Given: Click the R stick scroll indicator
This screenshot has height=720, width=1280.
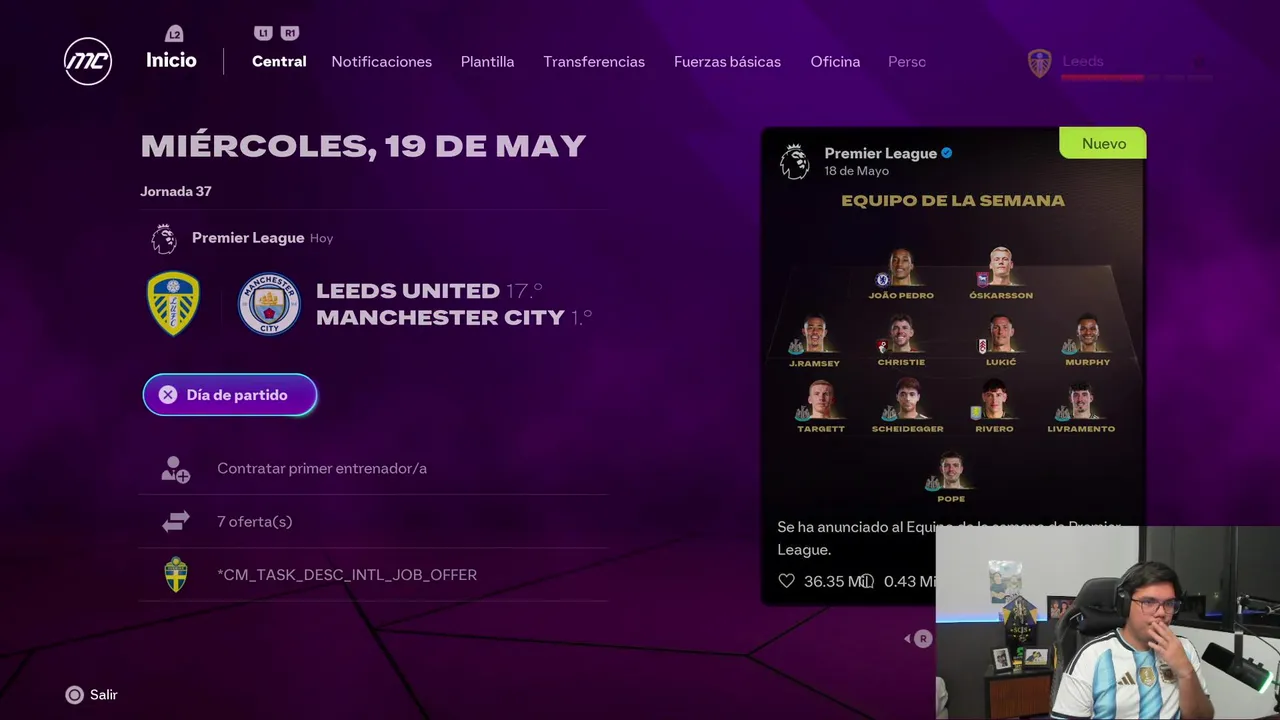Looking at the screenshot, I should coord(923,638).
